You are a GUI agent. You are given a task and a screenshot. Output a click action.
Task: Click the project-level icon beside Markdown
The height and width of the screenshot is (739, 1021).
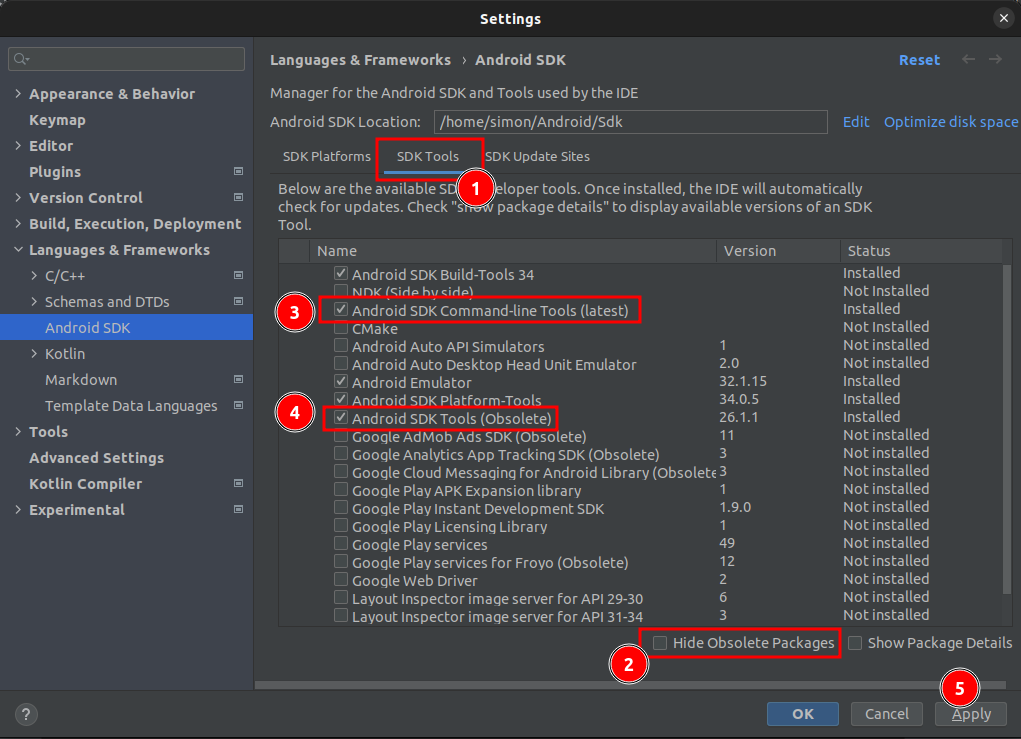pyautogui.click(x=238, y=380)
